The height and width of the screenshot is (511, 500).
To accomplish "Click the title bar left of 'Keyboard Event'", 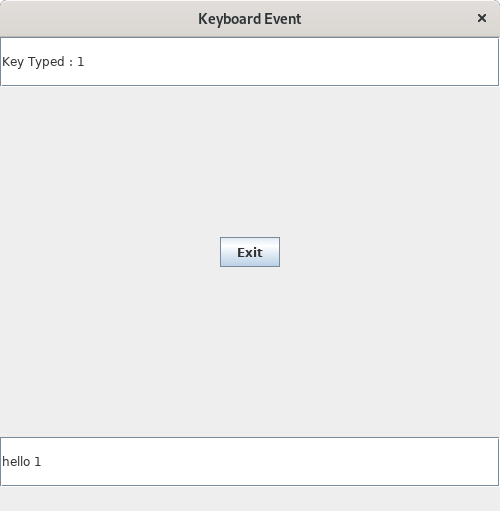I will 100,19.
